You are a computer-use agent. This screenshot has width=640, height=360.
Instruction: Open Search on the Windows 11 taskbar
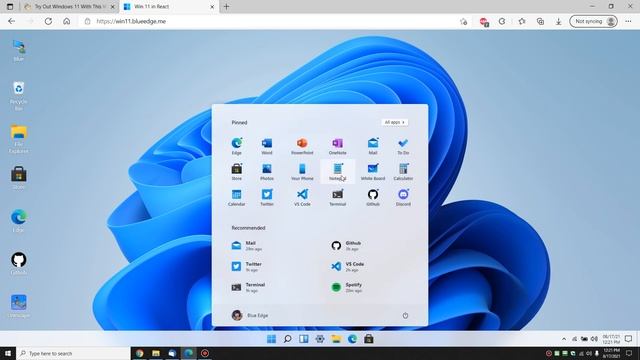287,339
